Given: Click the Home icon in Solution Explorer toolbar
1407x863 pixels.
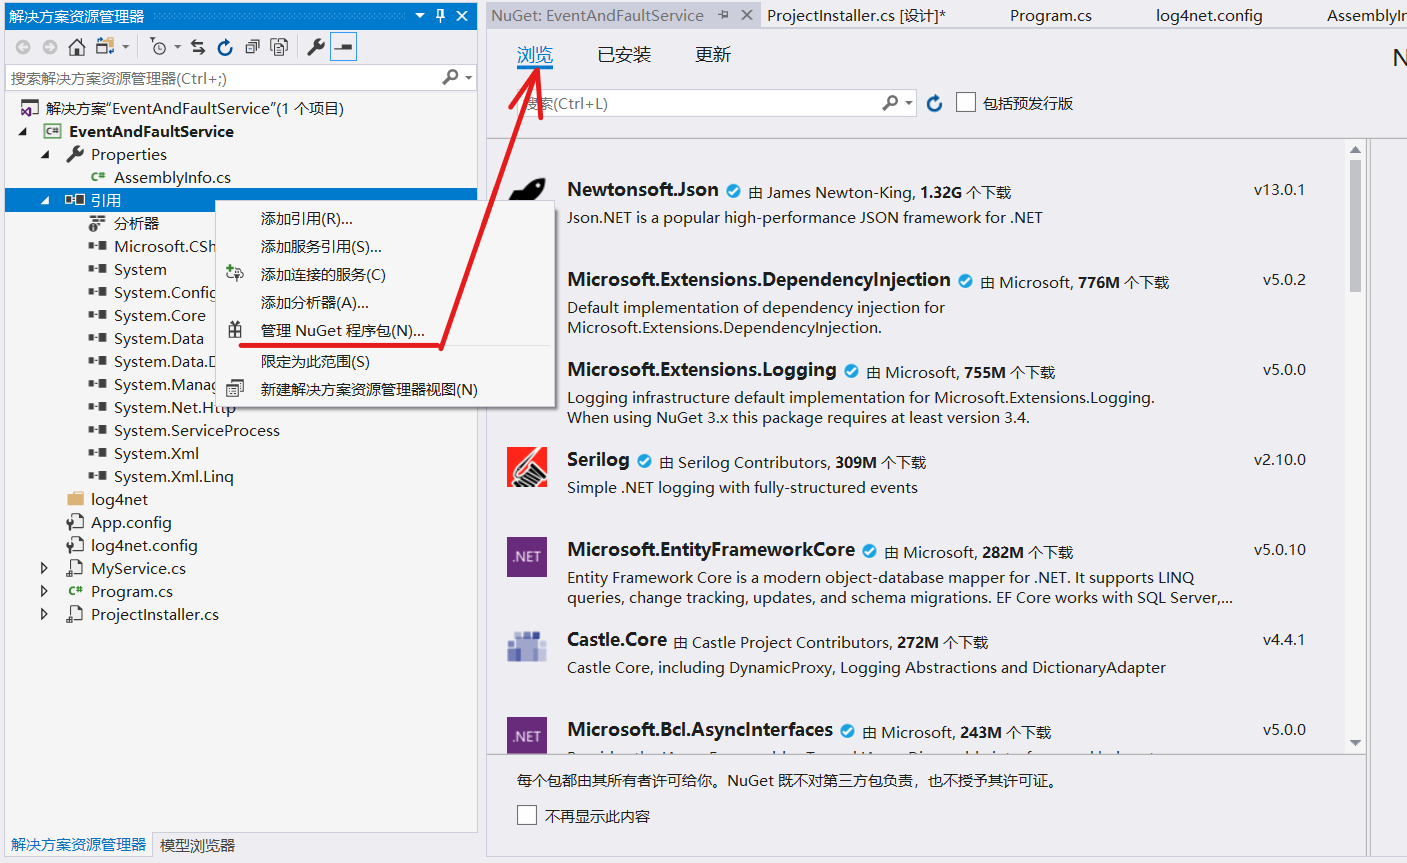Looking at the screenshot, I should (x=77, y=47).
